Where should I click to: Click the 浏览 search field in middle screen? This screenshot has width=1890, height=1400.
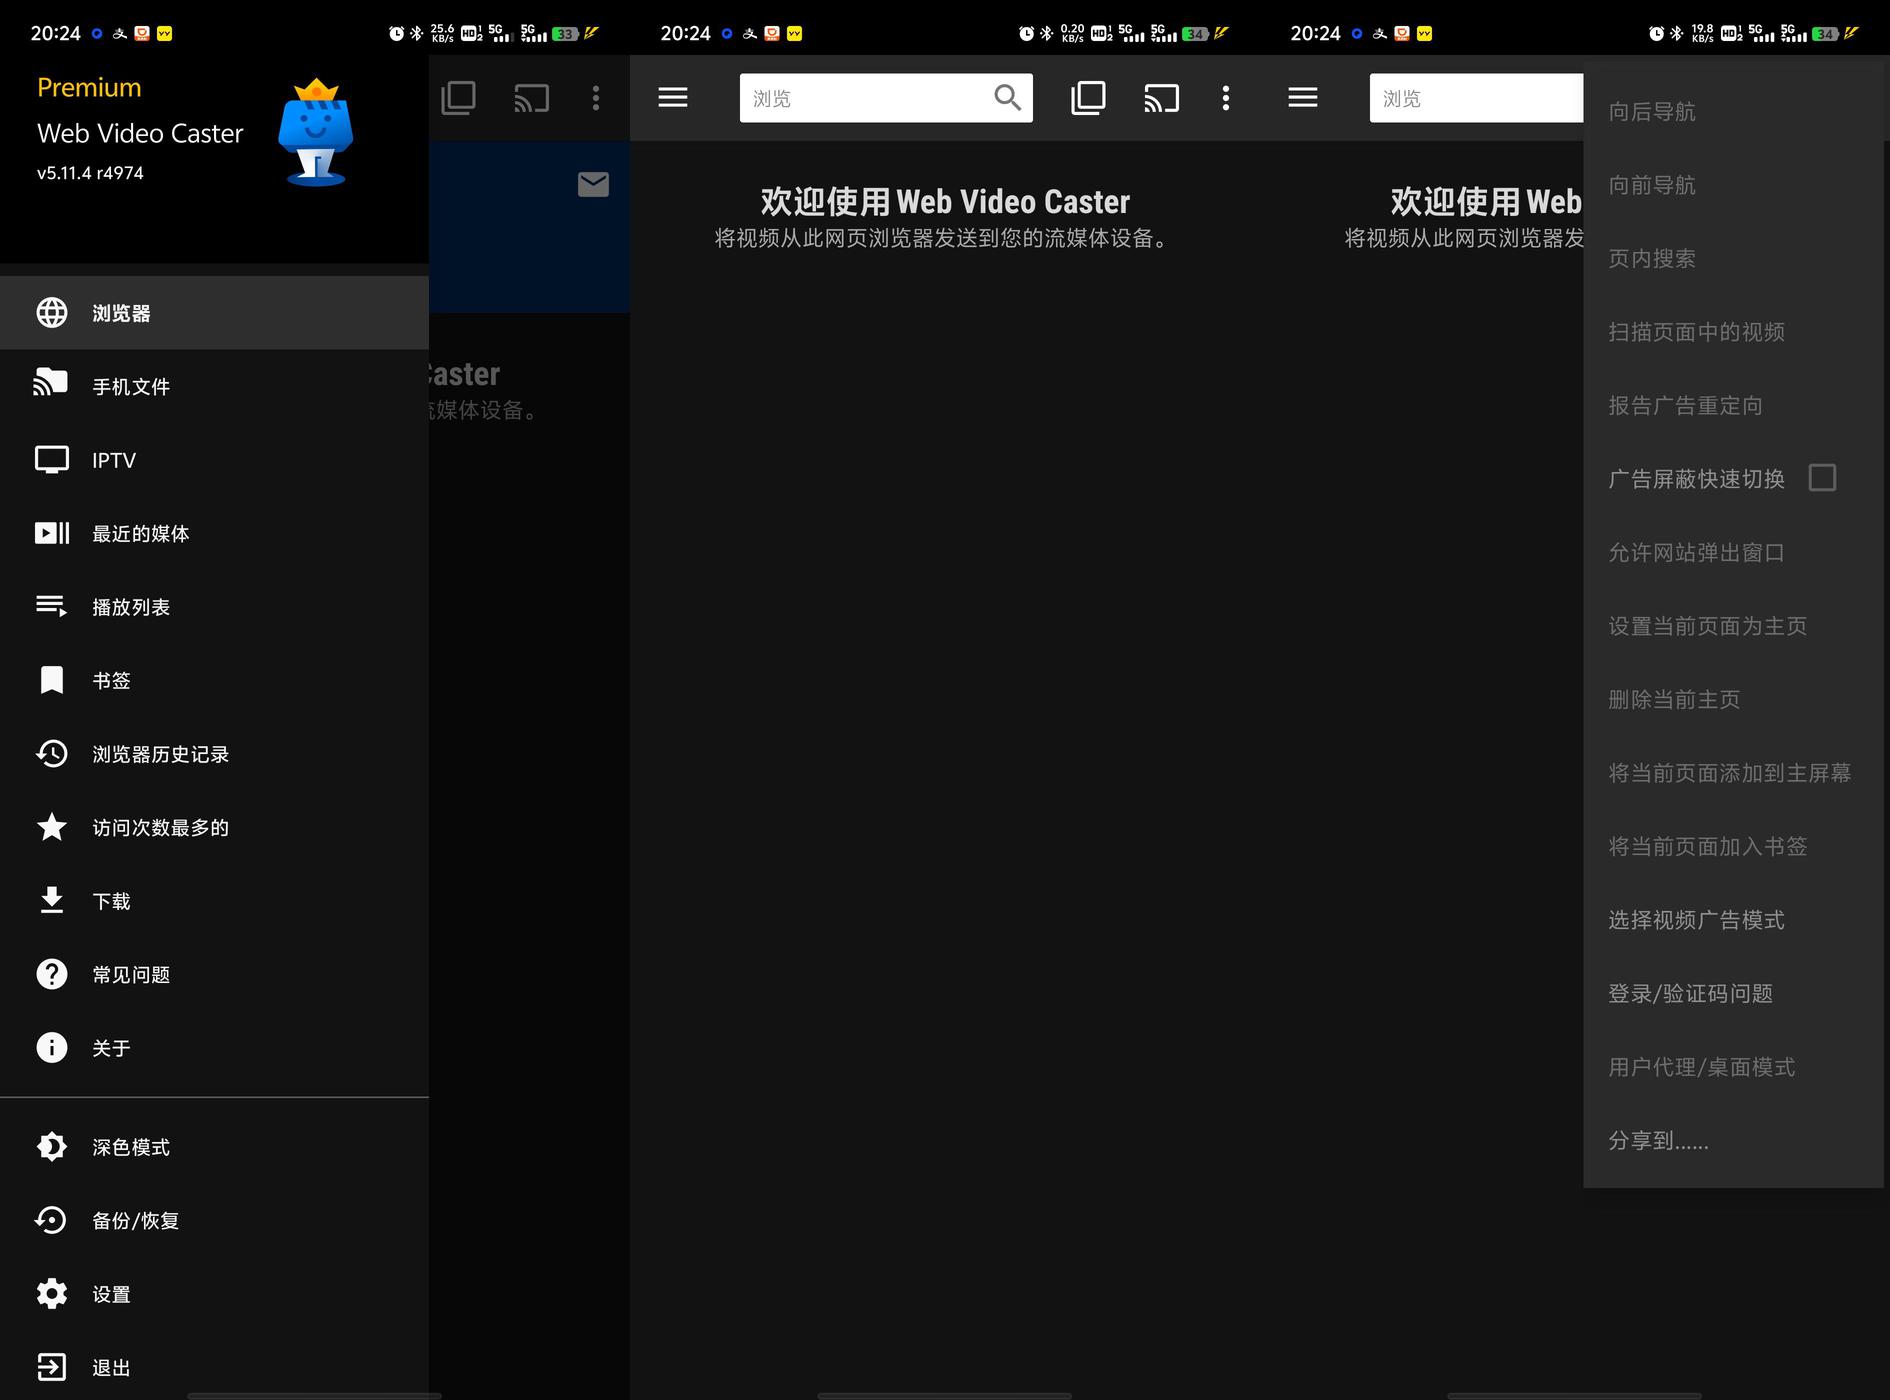point(886,98)
